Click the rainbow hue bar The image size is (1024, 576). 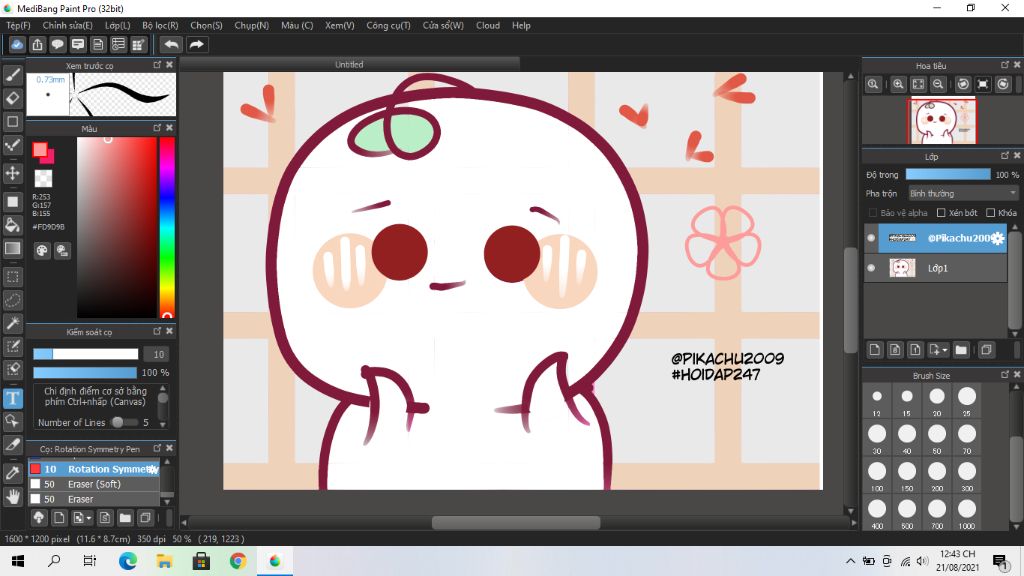[x=167, y=227]
